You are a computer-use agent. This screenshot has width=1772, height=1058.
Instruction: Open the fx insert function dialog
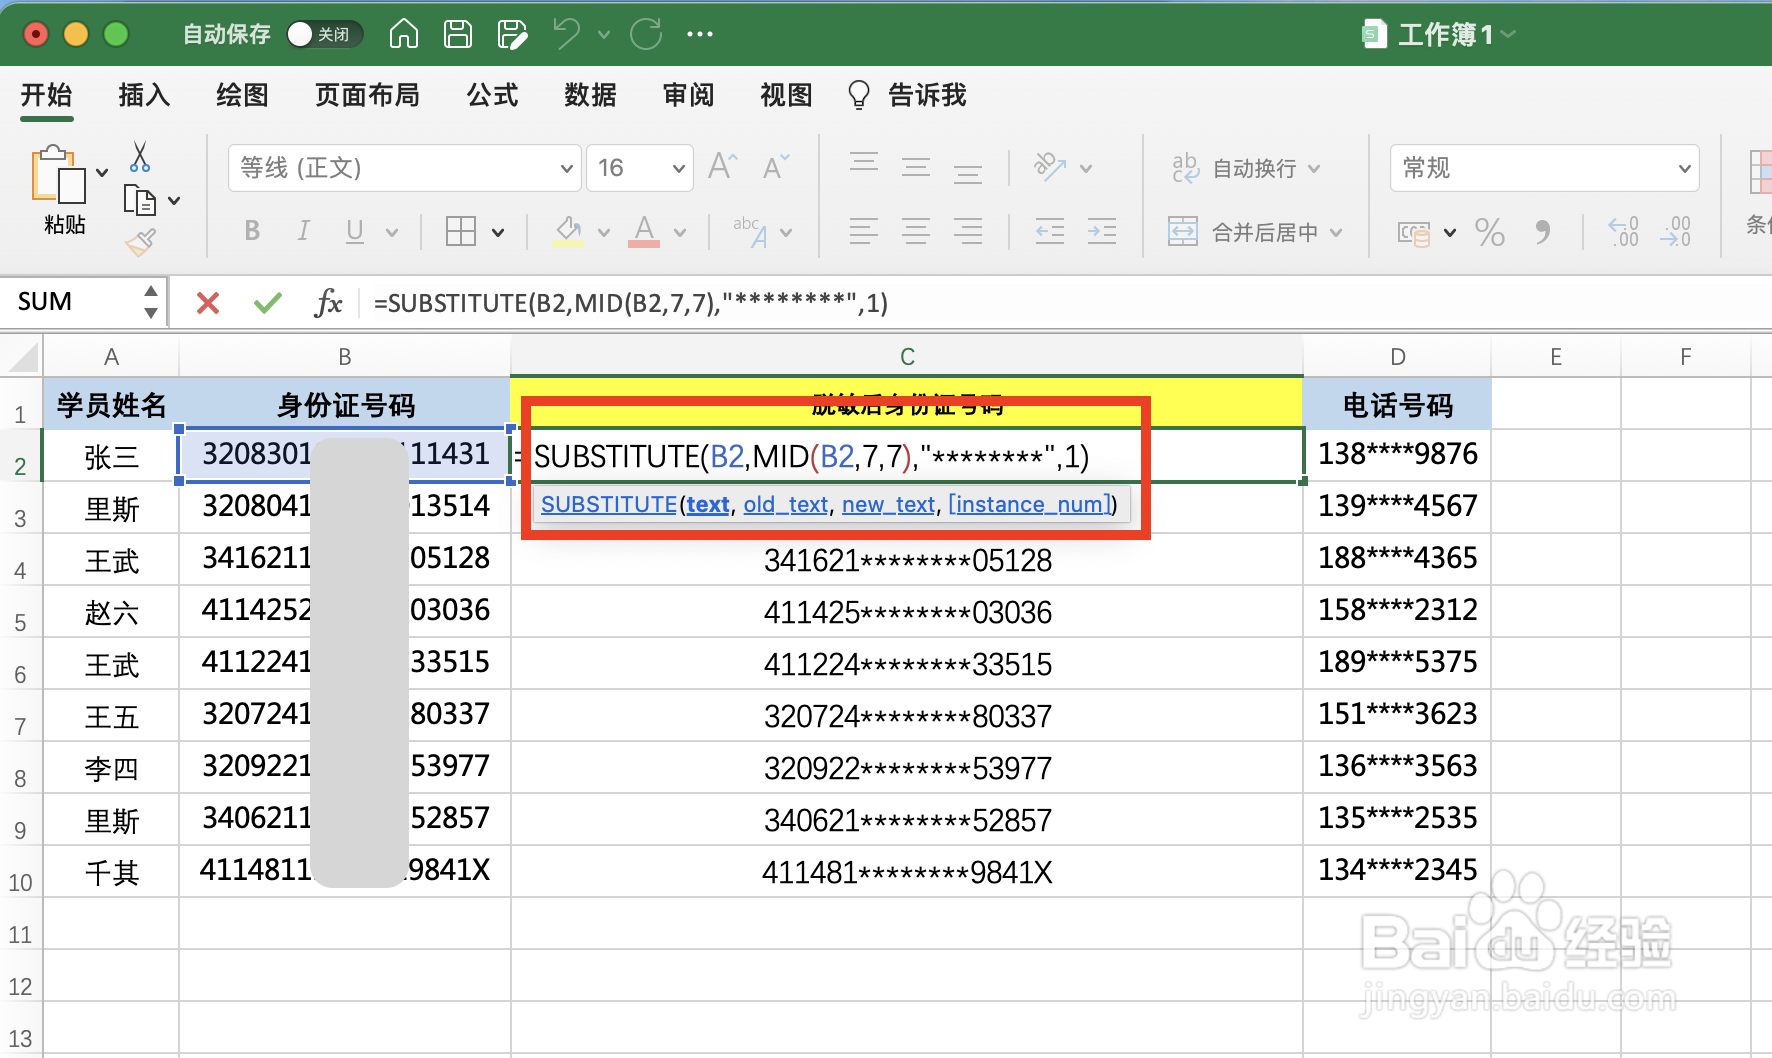(x=328, y=303)
